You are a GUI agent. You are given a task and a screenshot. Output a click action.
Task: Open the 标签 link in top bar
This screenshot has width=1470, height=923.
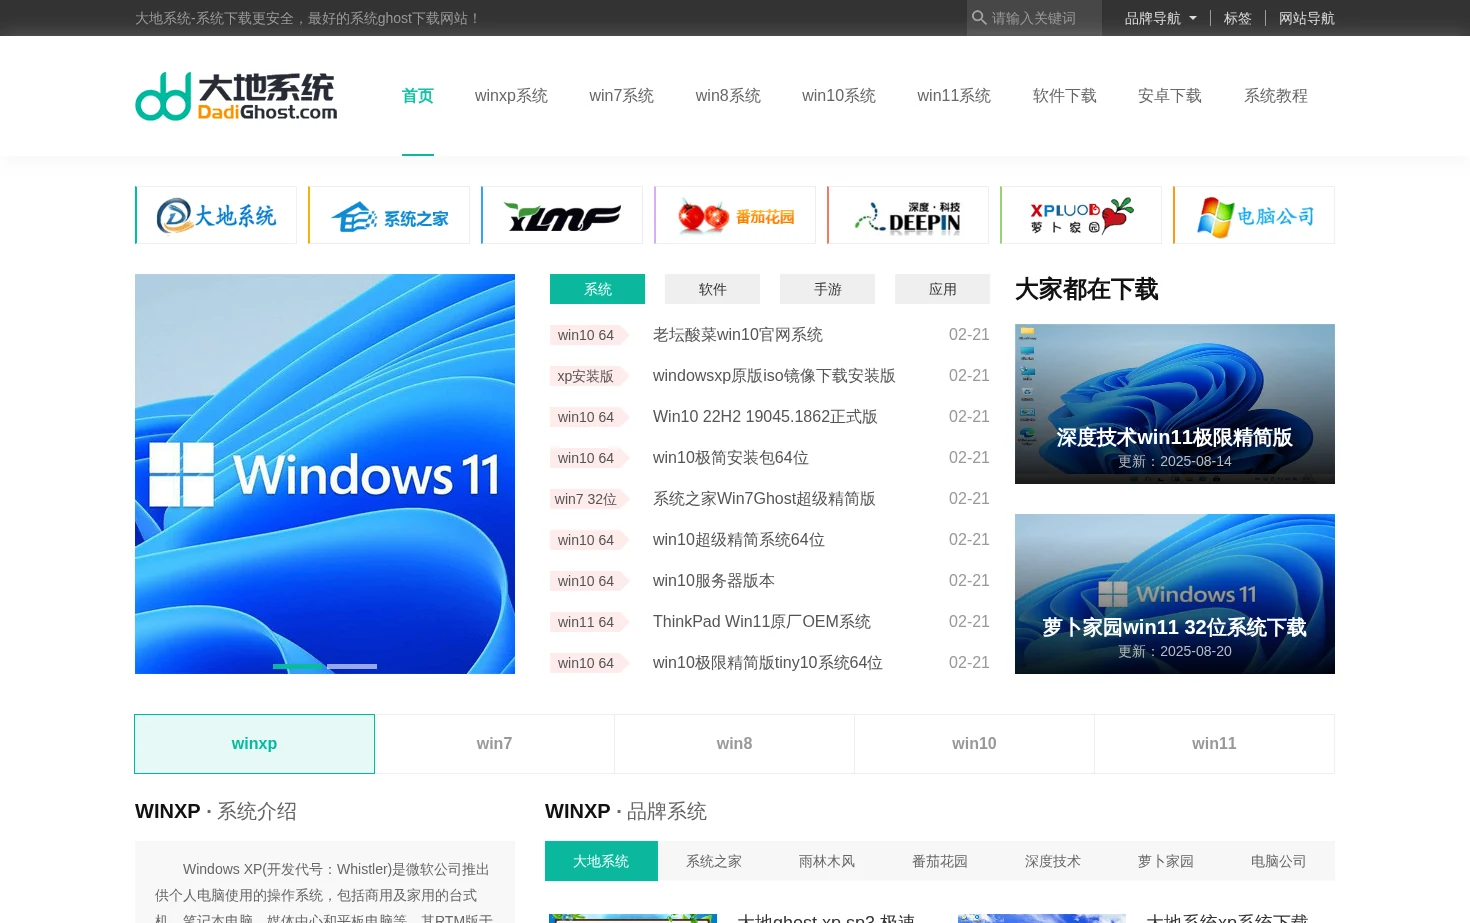(x=1237, y=18)
